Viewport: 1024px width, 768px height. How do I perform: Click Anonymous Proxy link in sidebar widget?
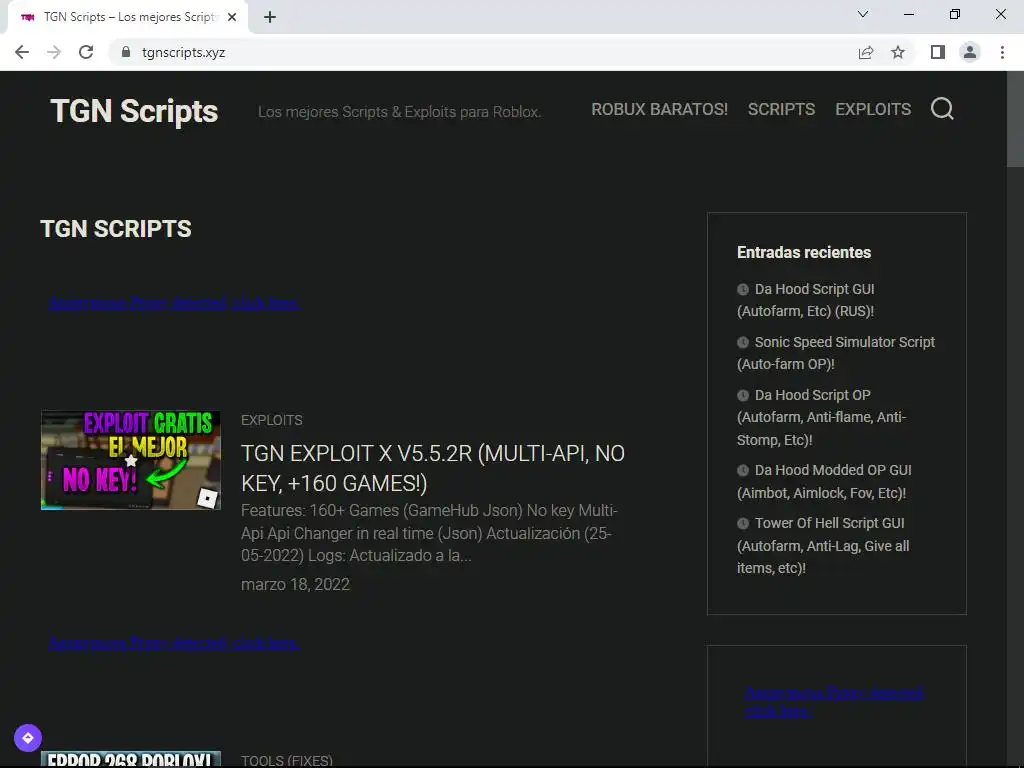pos(835,701)
